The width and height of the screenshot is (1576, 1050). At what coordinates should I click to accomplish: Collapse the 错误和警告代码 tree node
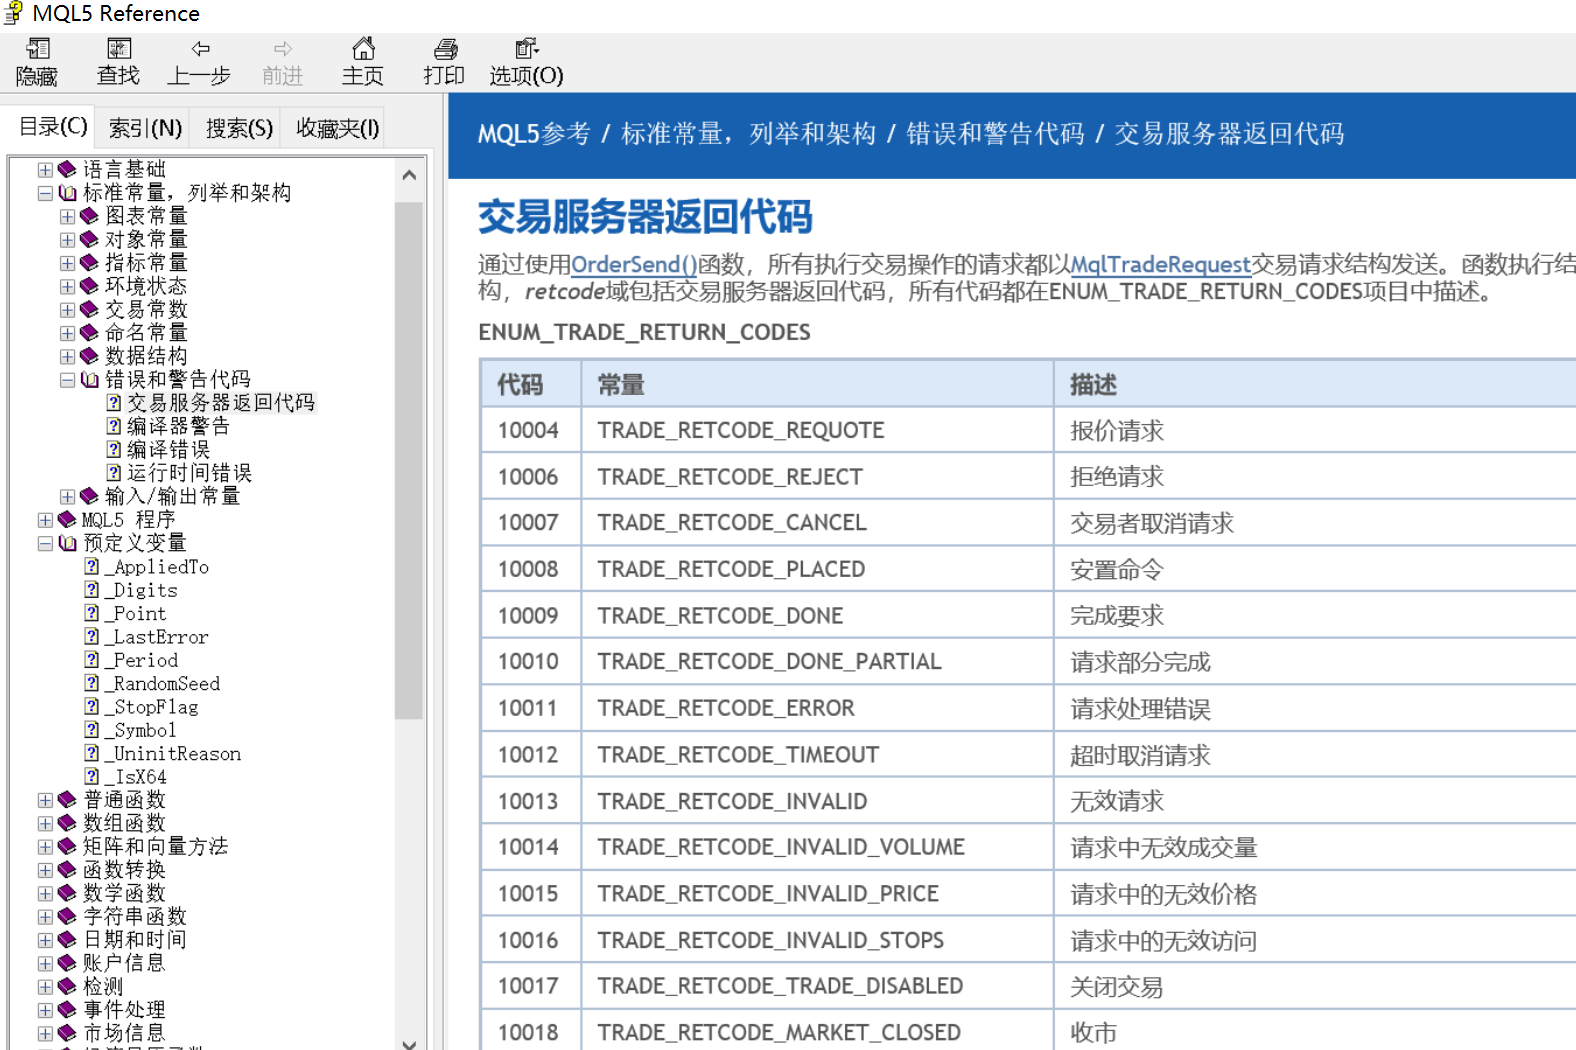point(67,379)
